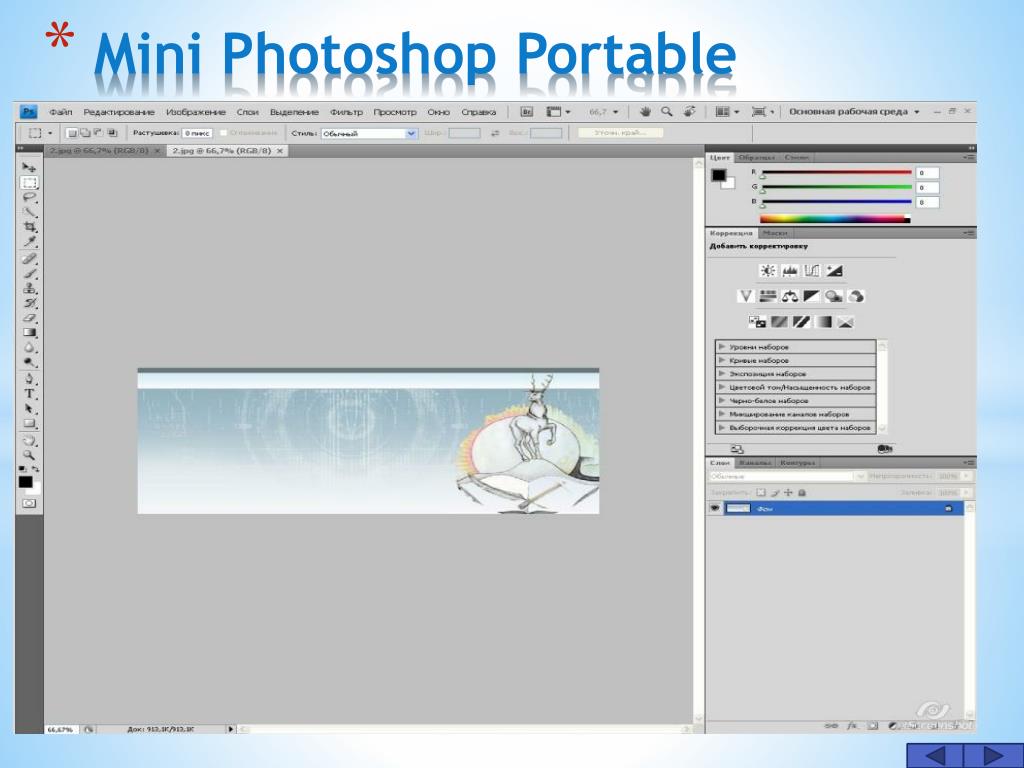The height and width of the screenshot is (768, 1024).
Task: Select the Gradient tool
Action: [29, 332]
